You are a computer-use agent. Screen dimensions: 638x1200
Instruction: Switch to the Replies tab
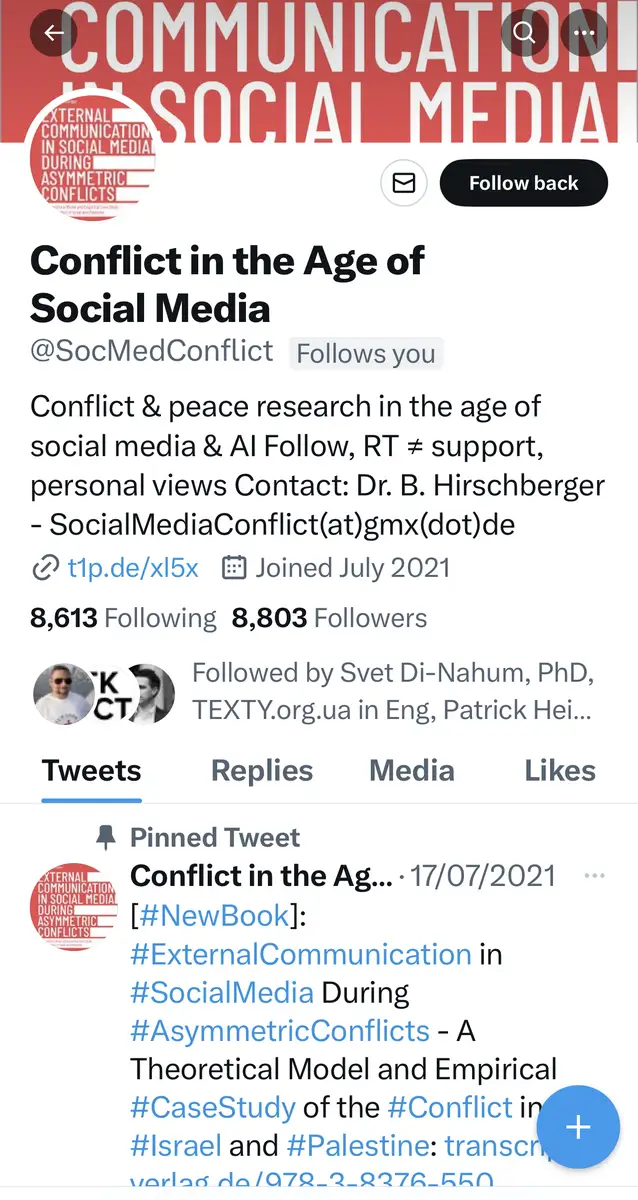(262, 770)
